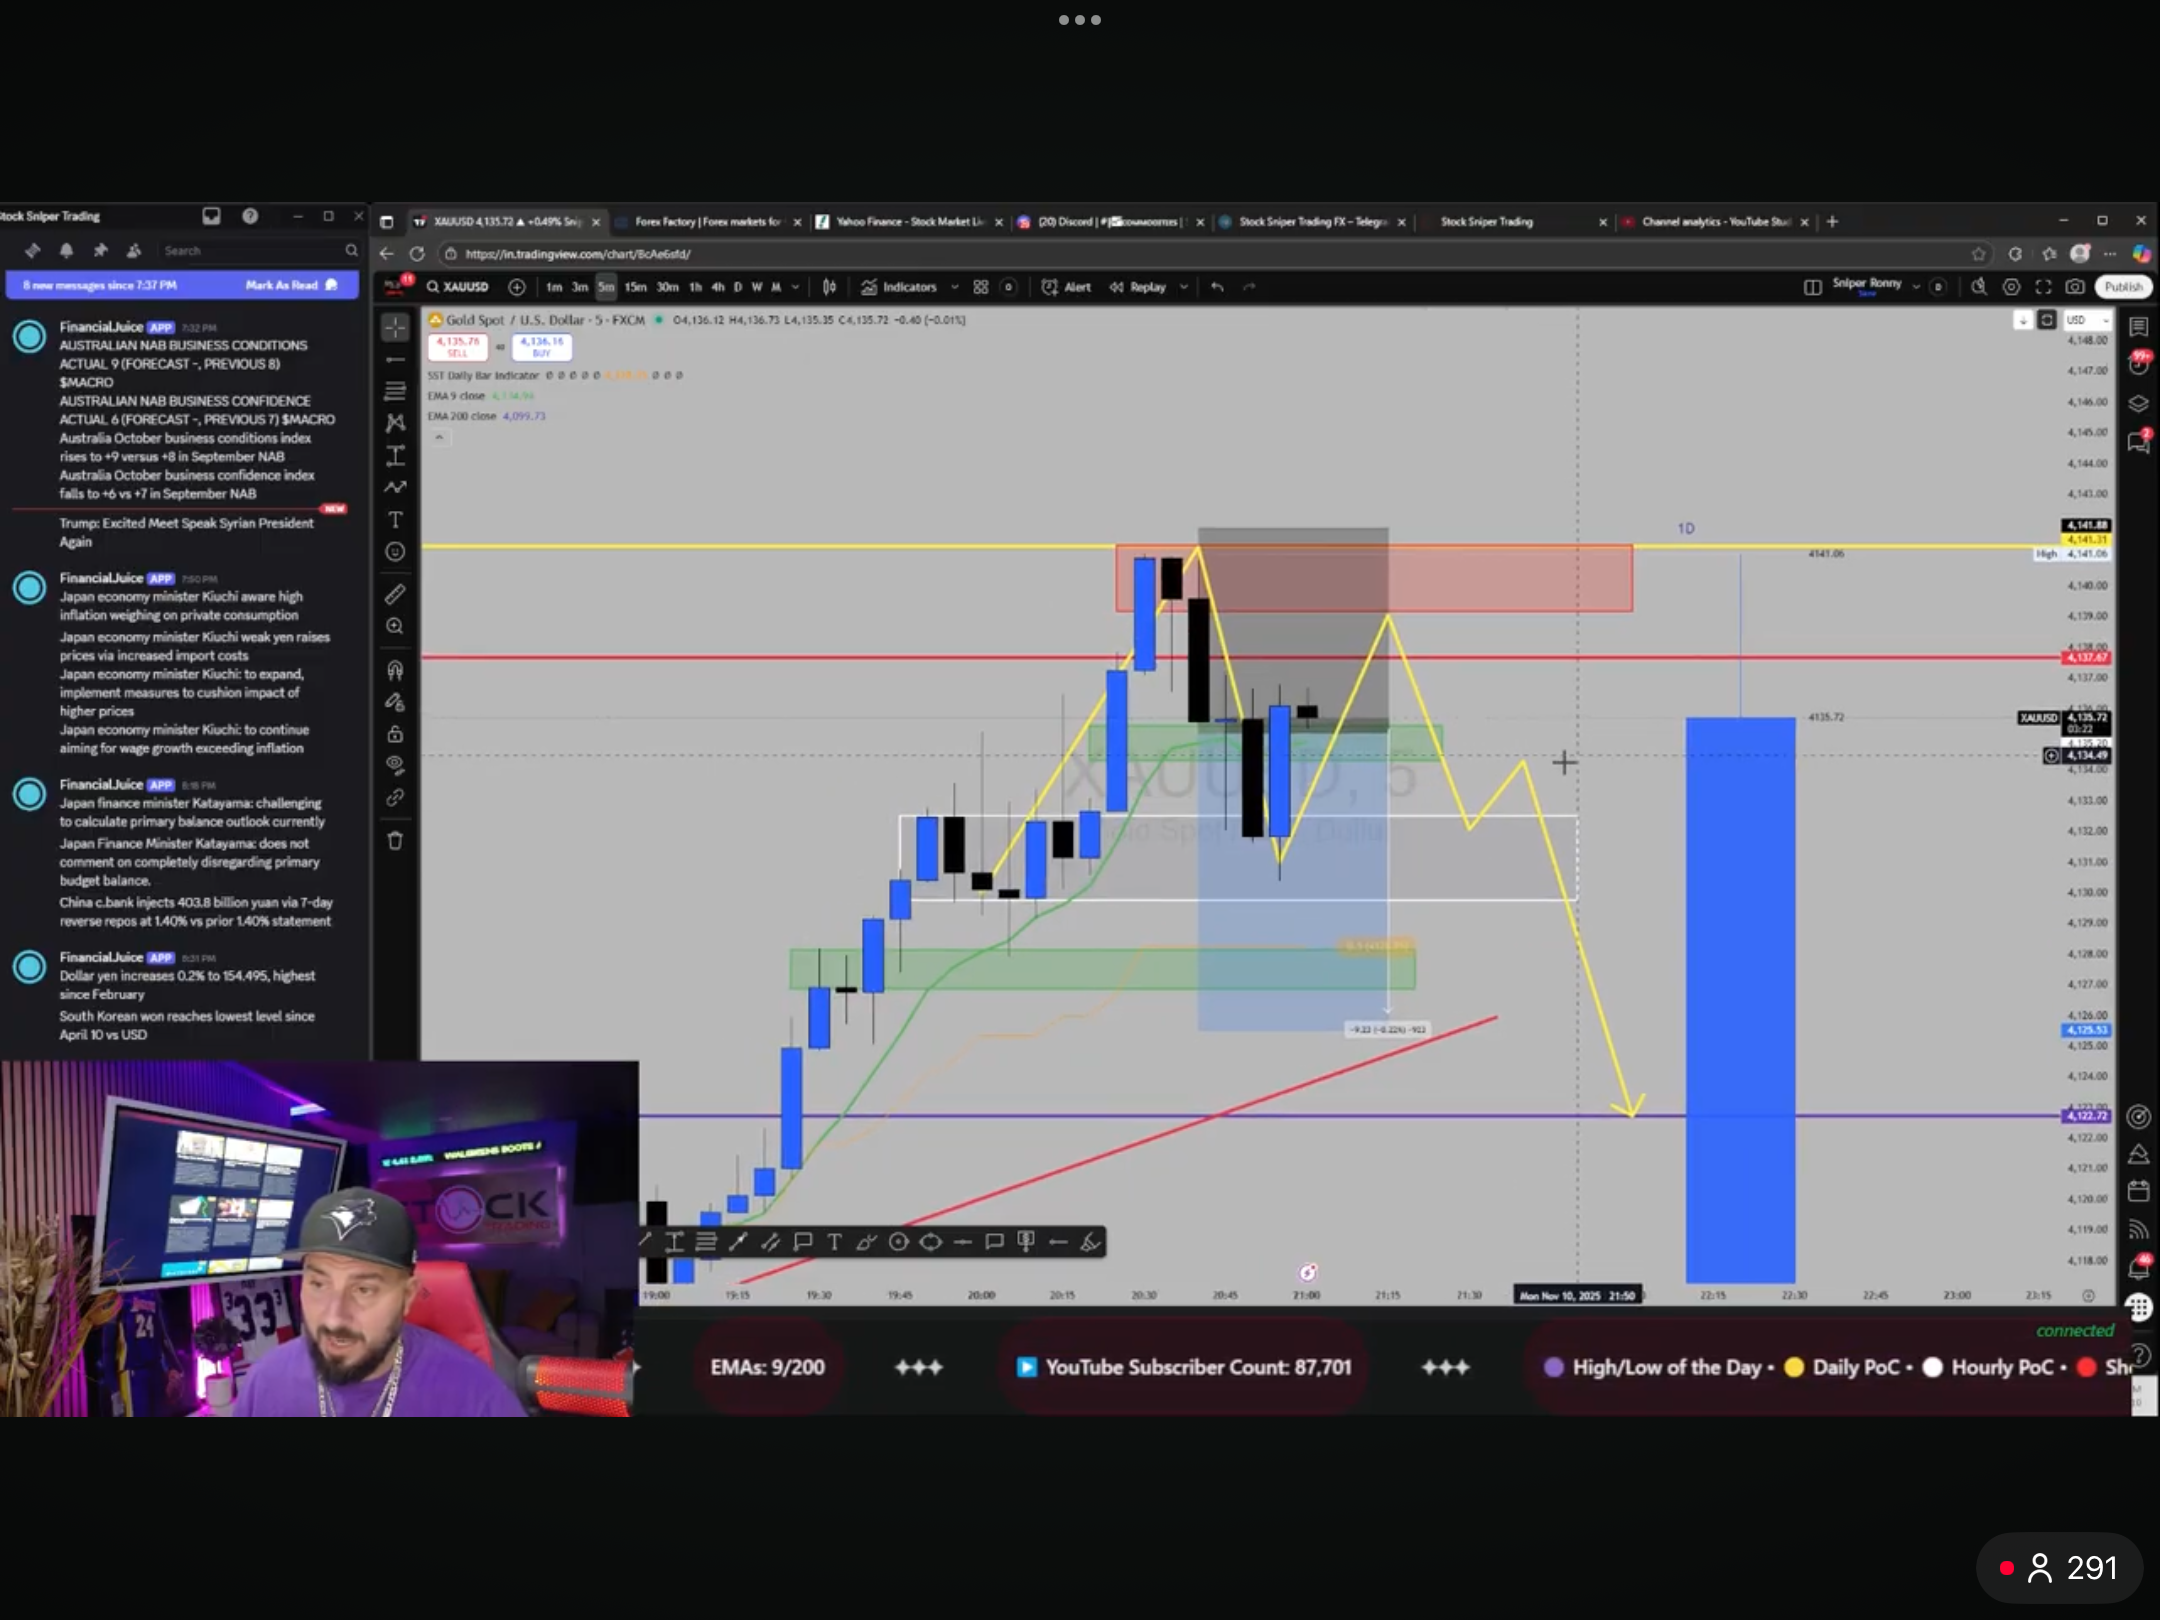Viewport: 2160px width, 1620px height.
Task: Enter fullscreen mode on chart
Action: point(2043,287)
